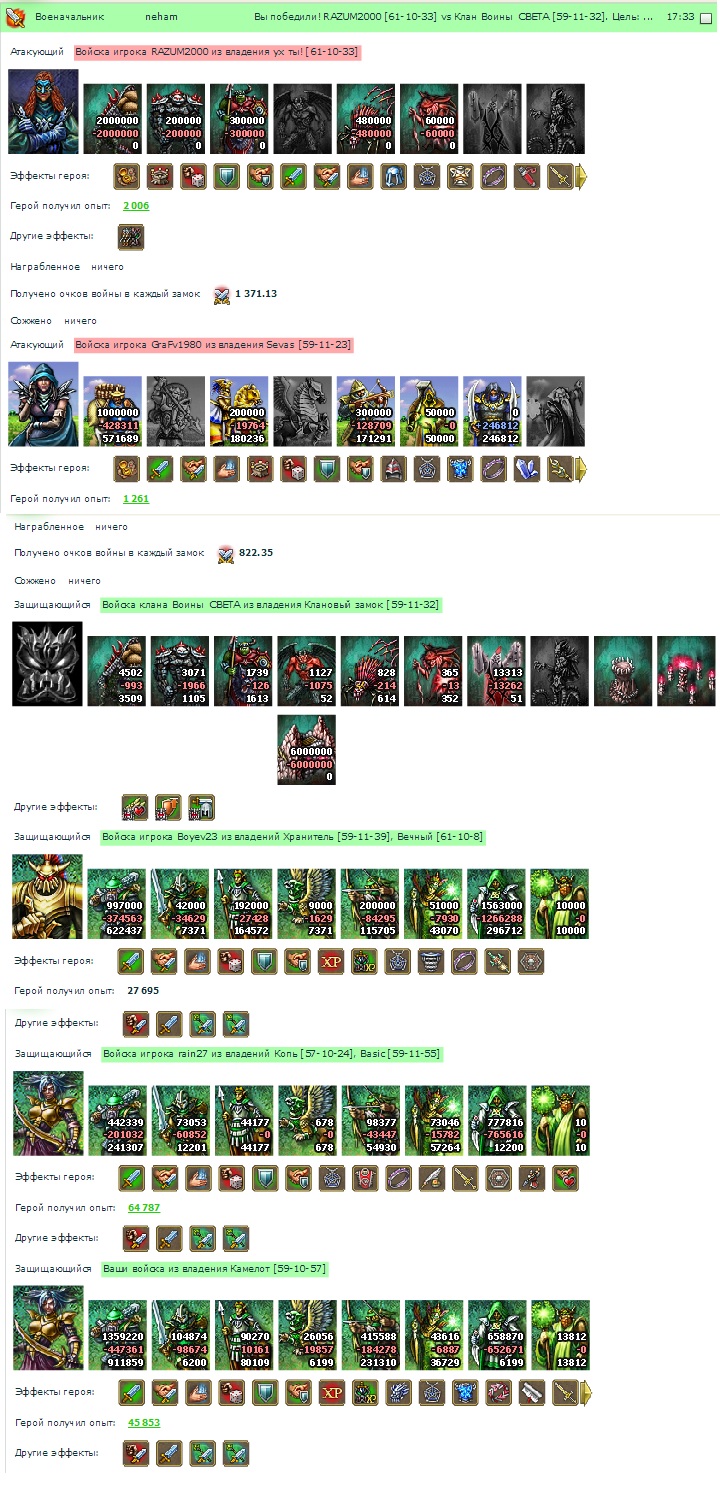720x1487 pixels.
Task: Open RAZUM2000's hero portrait
Action: 43,111
